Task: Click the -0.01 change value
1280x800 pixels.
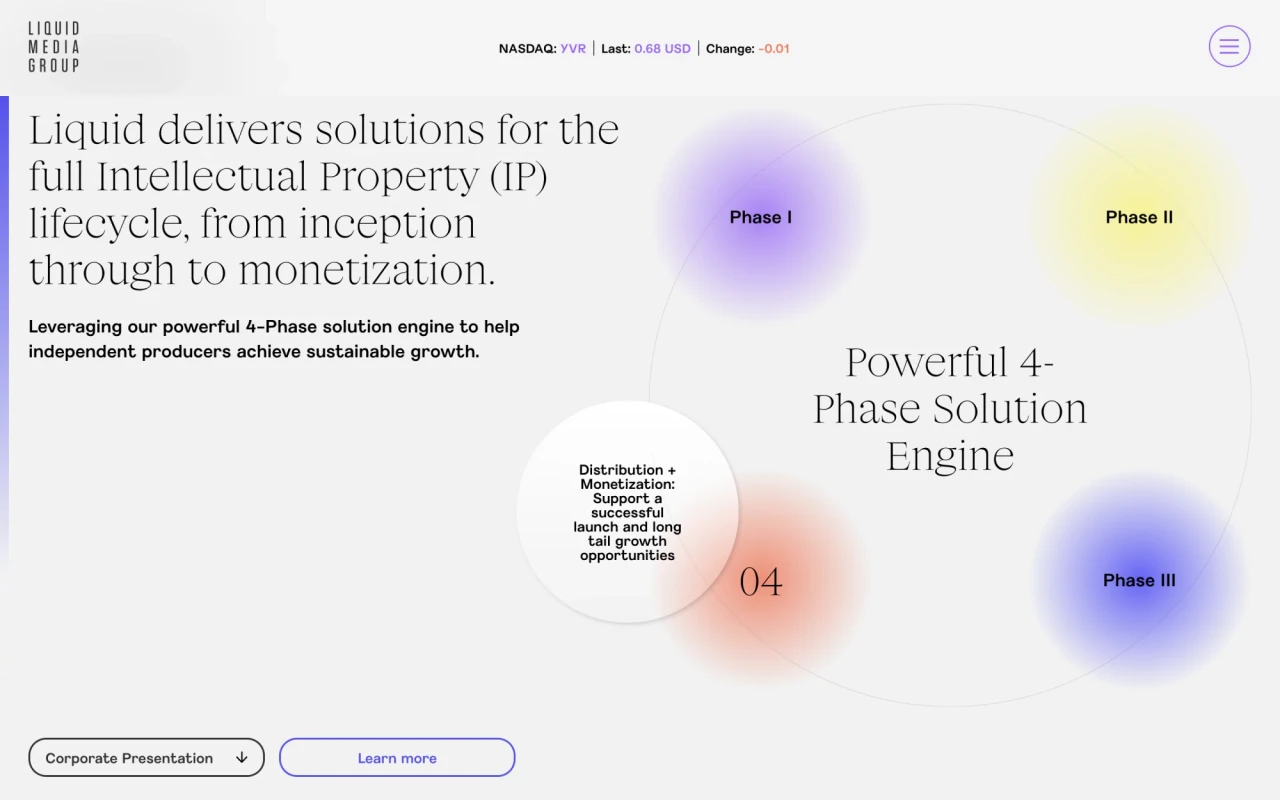Action: pyautogui.click(x=774, y=48)
